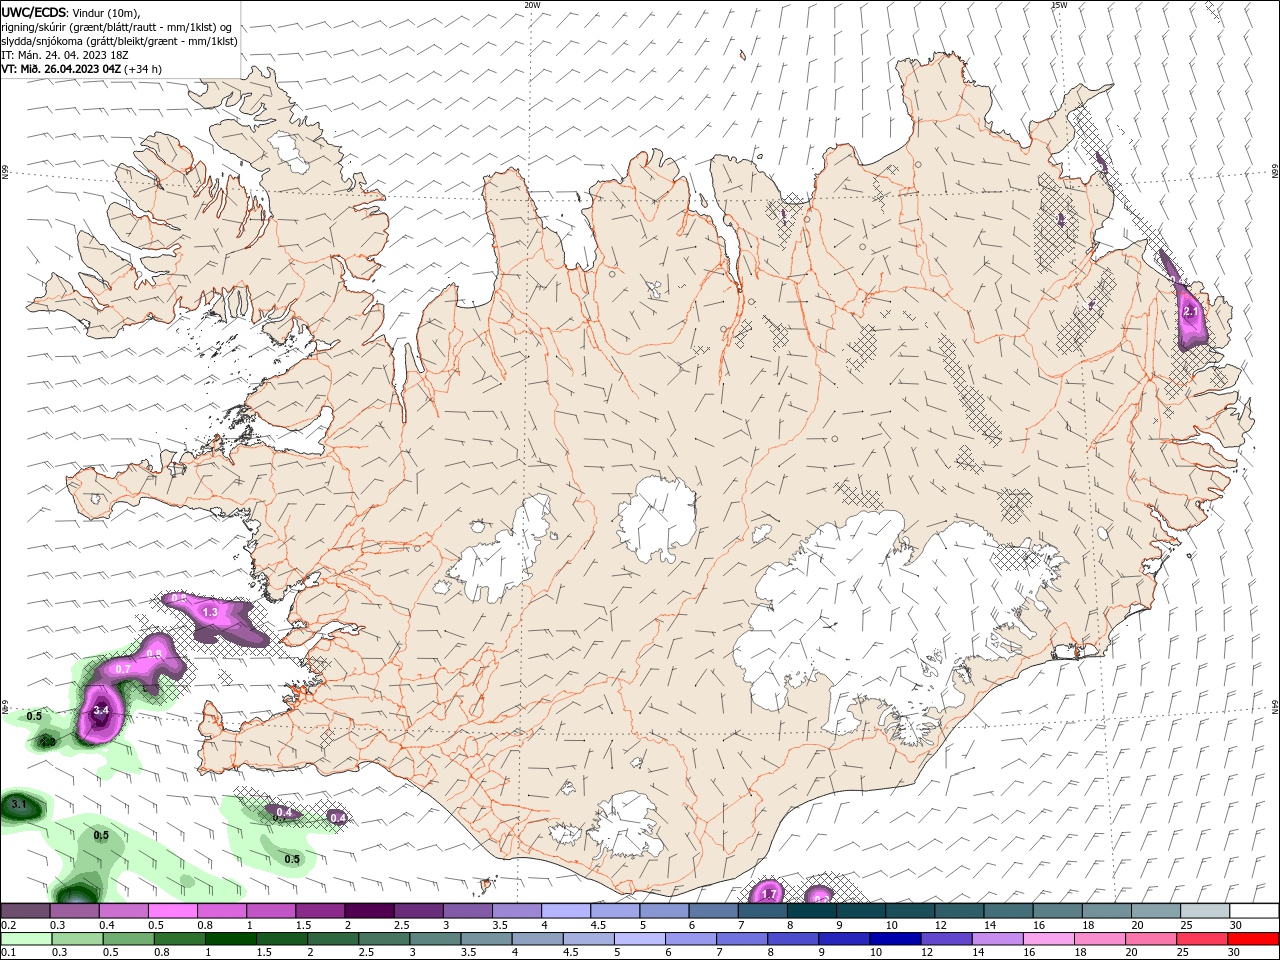Click the 20W longitude label

532,5
